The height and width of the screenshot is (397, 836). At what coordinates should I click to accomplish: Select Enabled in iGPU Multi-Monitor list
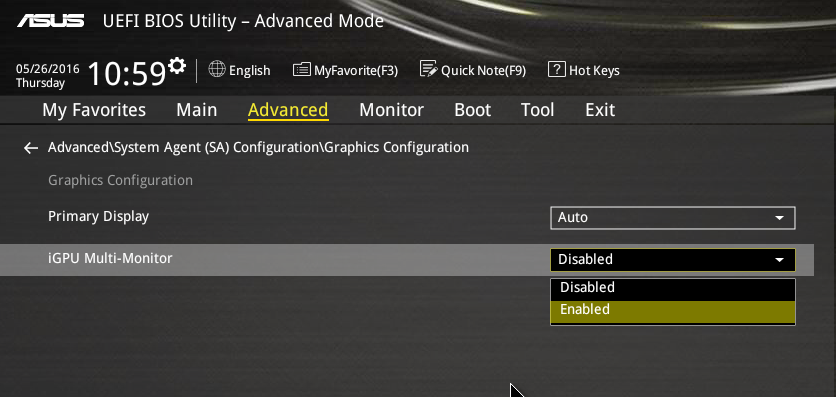click(672, 310)
